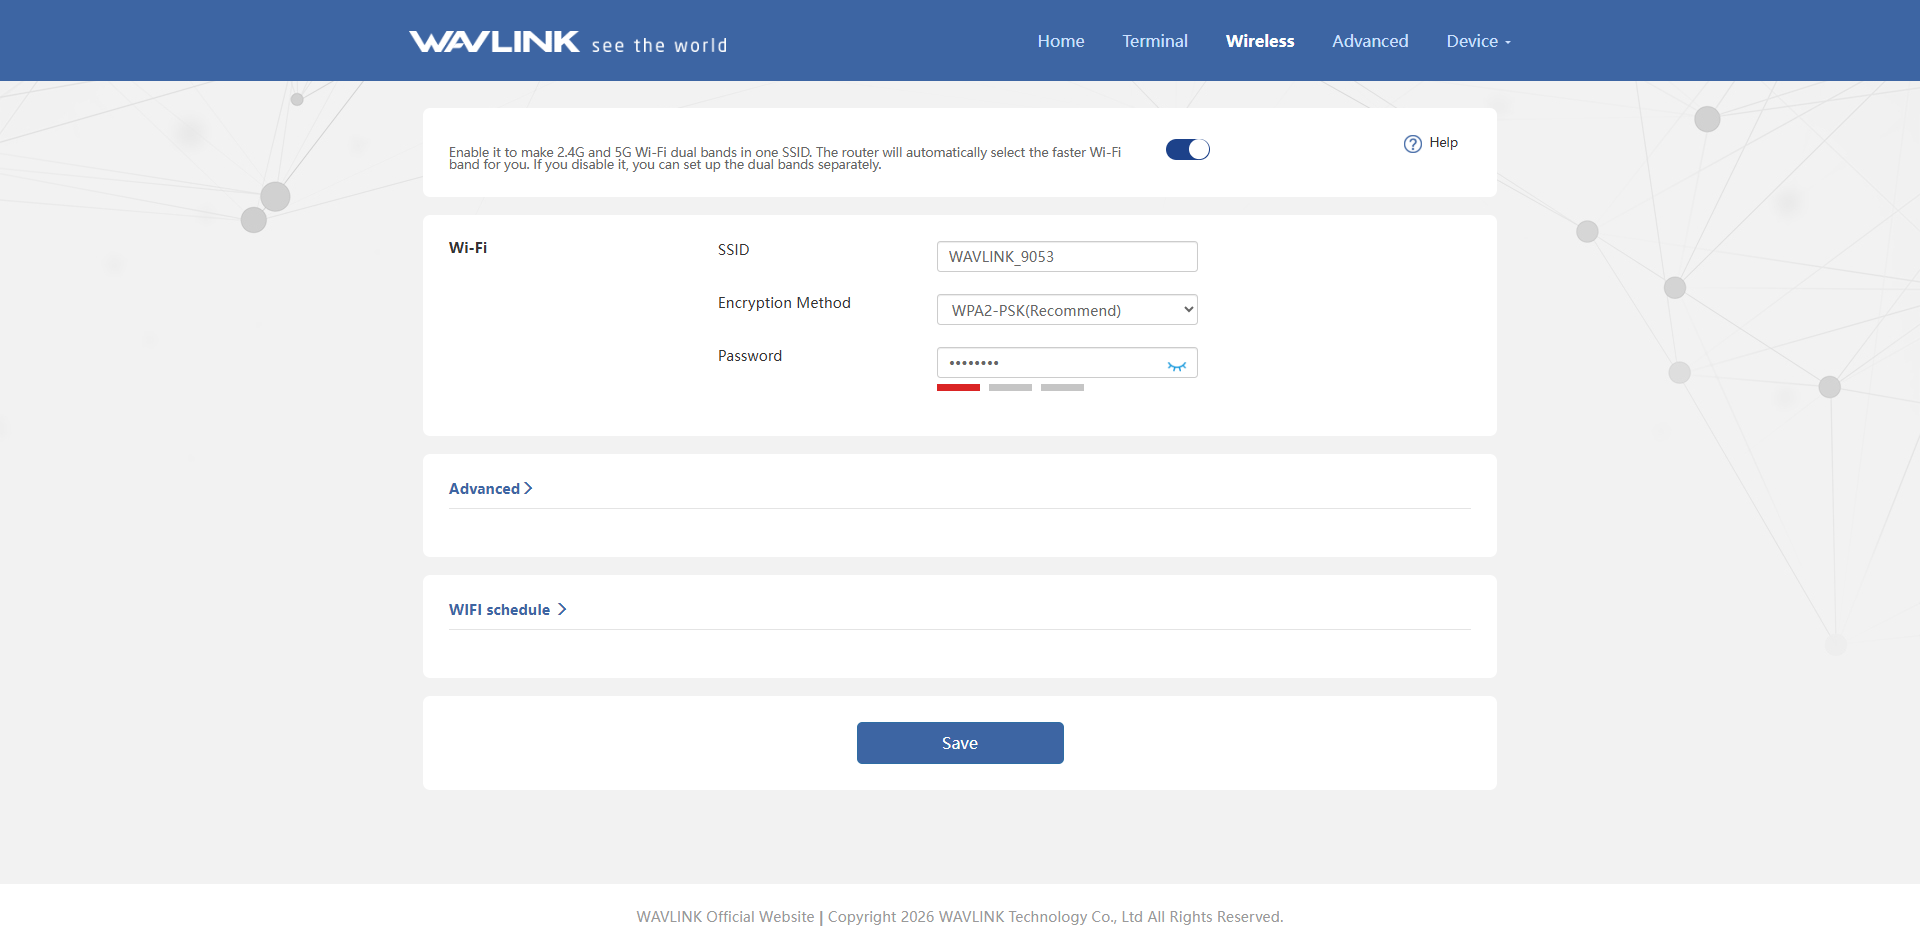
Task: Expand the WIFI schedule section
Action: click(x=508, y=610)
